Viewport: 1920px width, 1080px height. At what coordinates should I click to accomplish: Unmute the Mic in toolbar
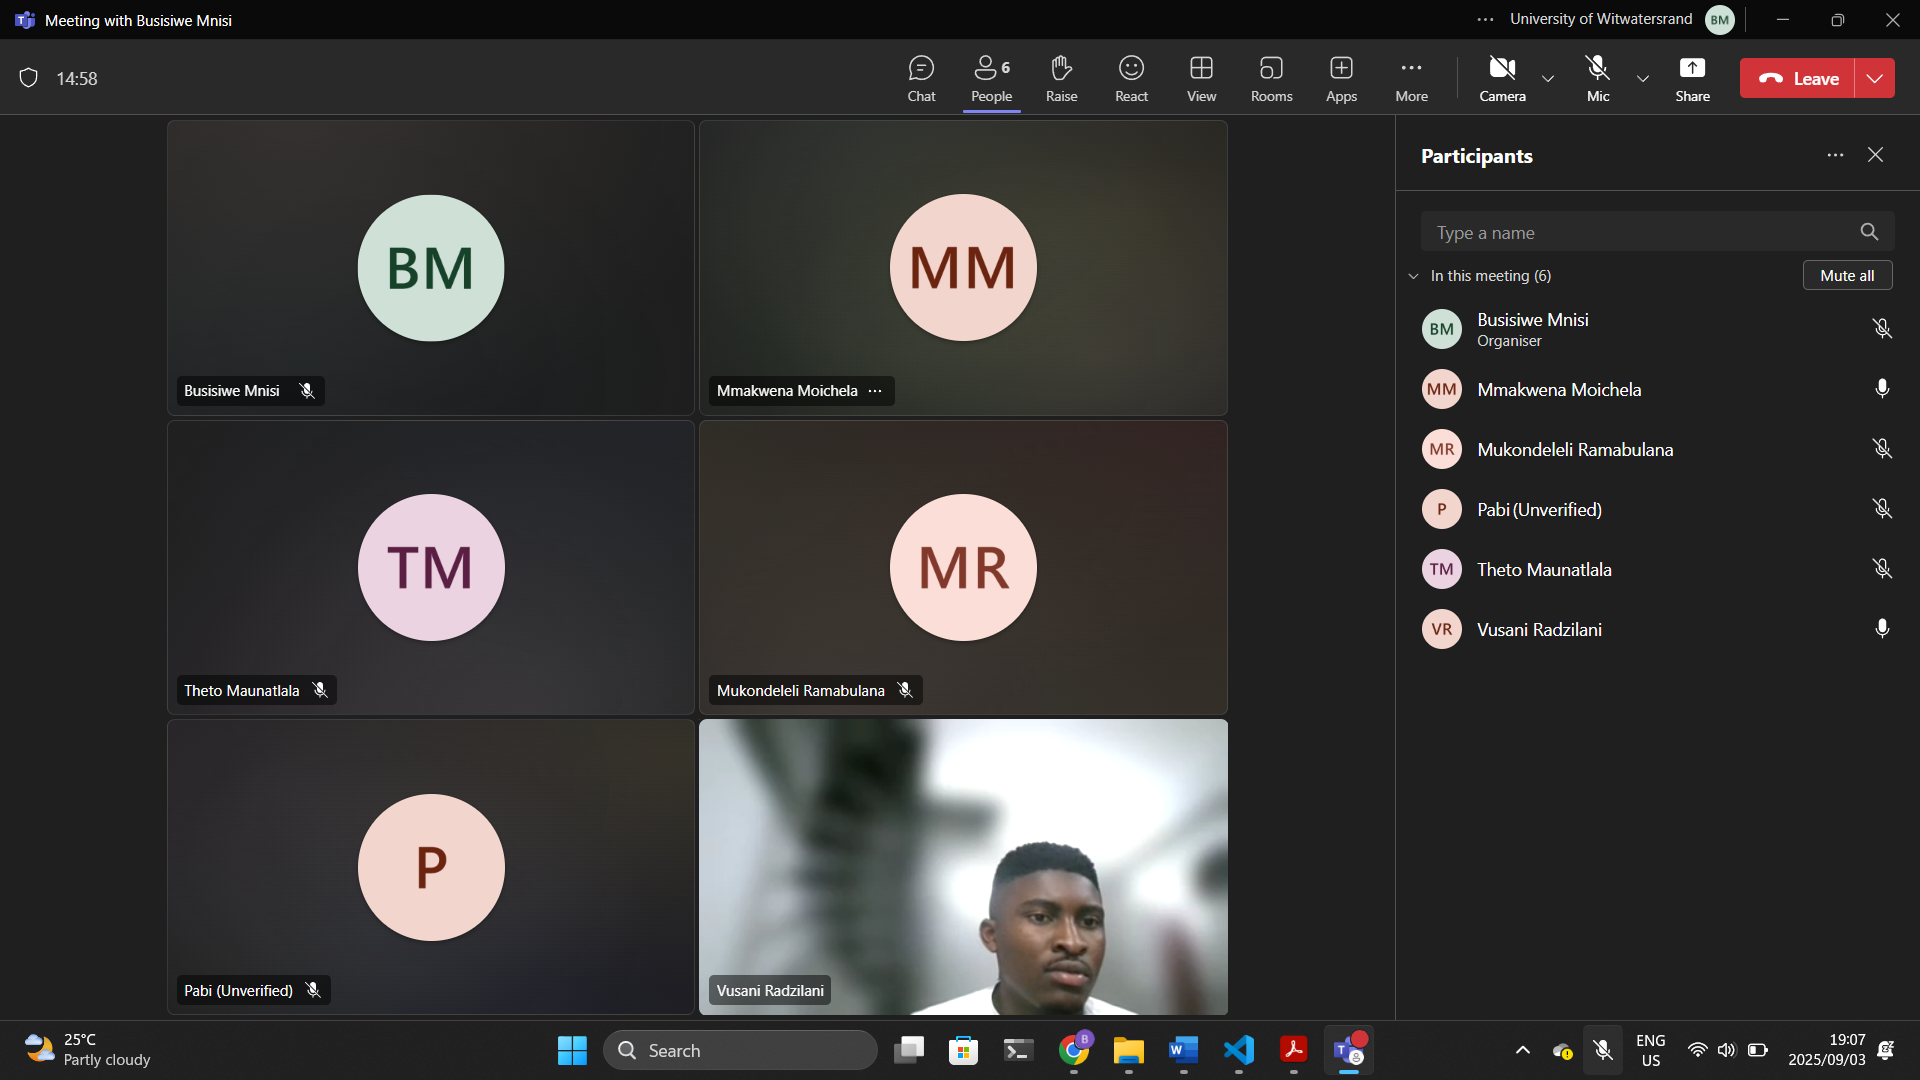point(1598,78)
